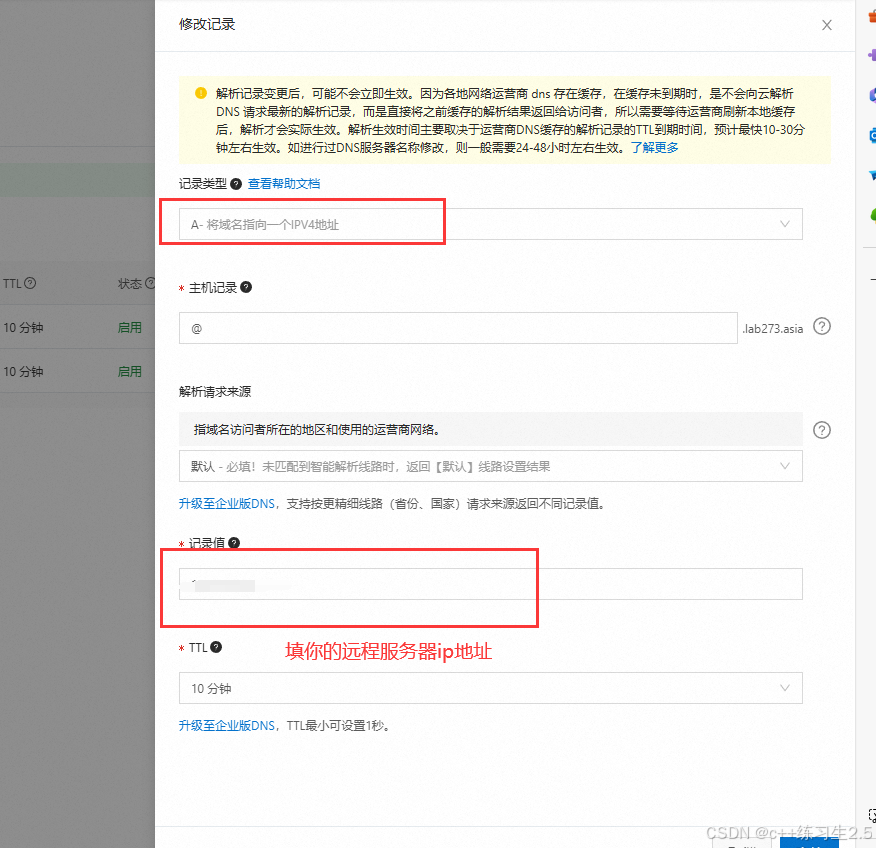The height and width of the screenshot is (848, 876).
Task: Open the 了解更多 link in the notice
Action: tap(654, 147)
